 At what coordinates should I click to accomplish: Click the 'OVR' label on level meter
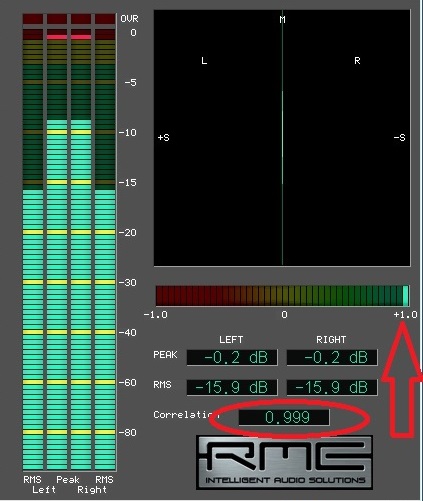[129, 19]
